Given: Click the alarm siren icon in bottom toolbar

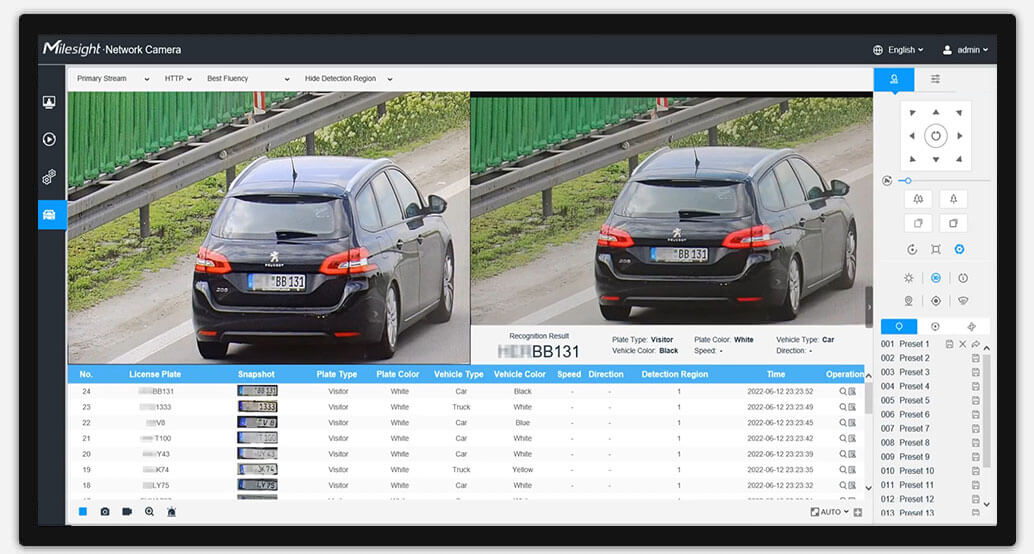Looking at the screenshot, I should [171, 511].
